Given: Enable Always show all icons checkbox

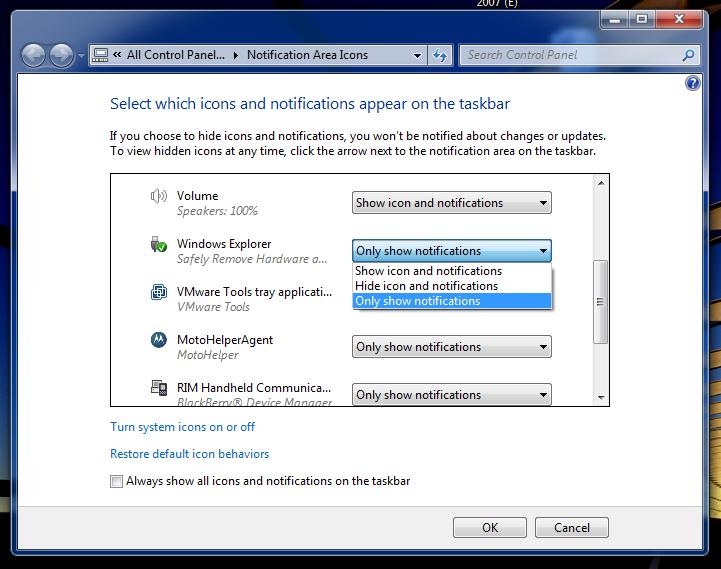Looking at the screenshot, I should 117,481.
